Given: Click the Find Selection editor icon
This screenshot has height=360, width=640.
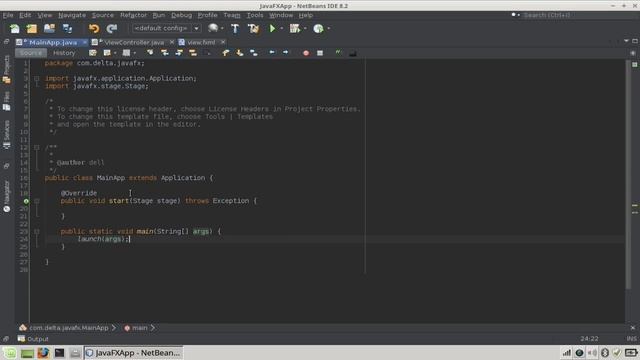Looking at the screenshot, I should point(150,53).
